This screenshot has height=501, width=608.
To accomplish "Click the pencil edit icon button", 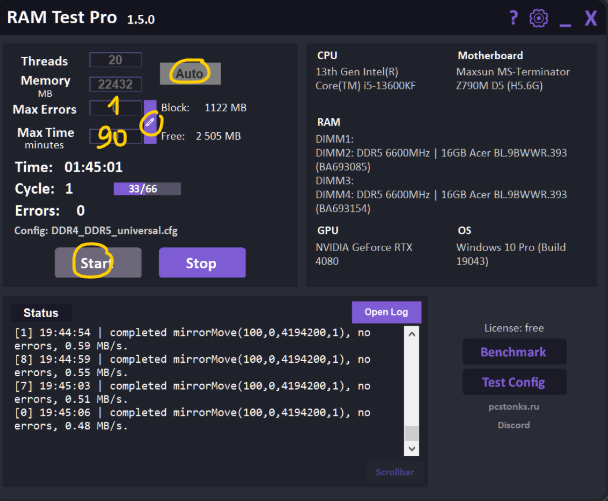I will pos(150,122).
